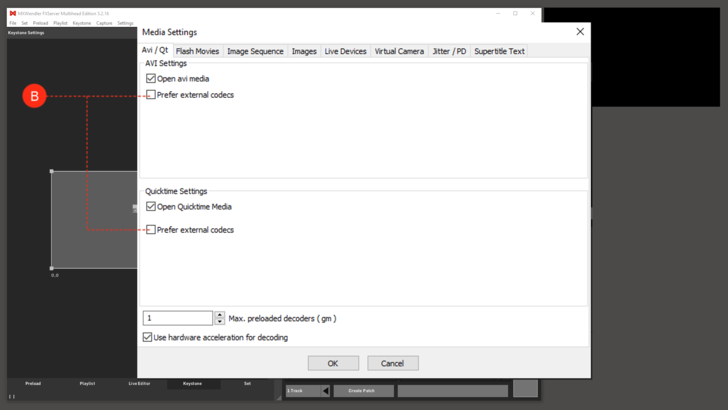Click Cancel in Media Settings dialog

coord(393,363)
